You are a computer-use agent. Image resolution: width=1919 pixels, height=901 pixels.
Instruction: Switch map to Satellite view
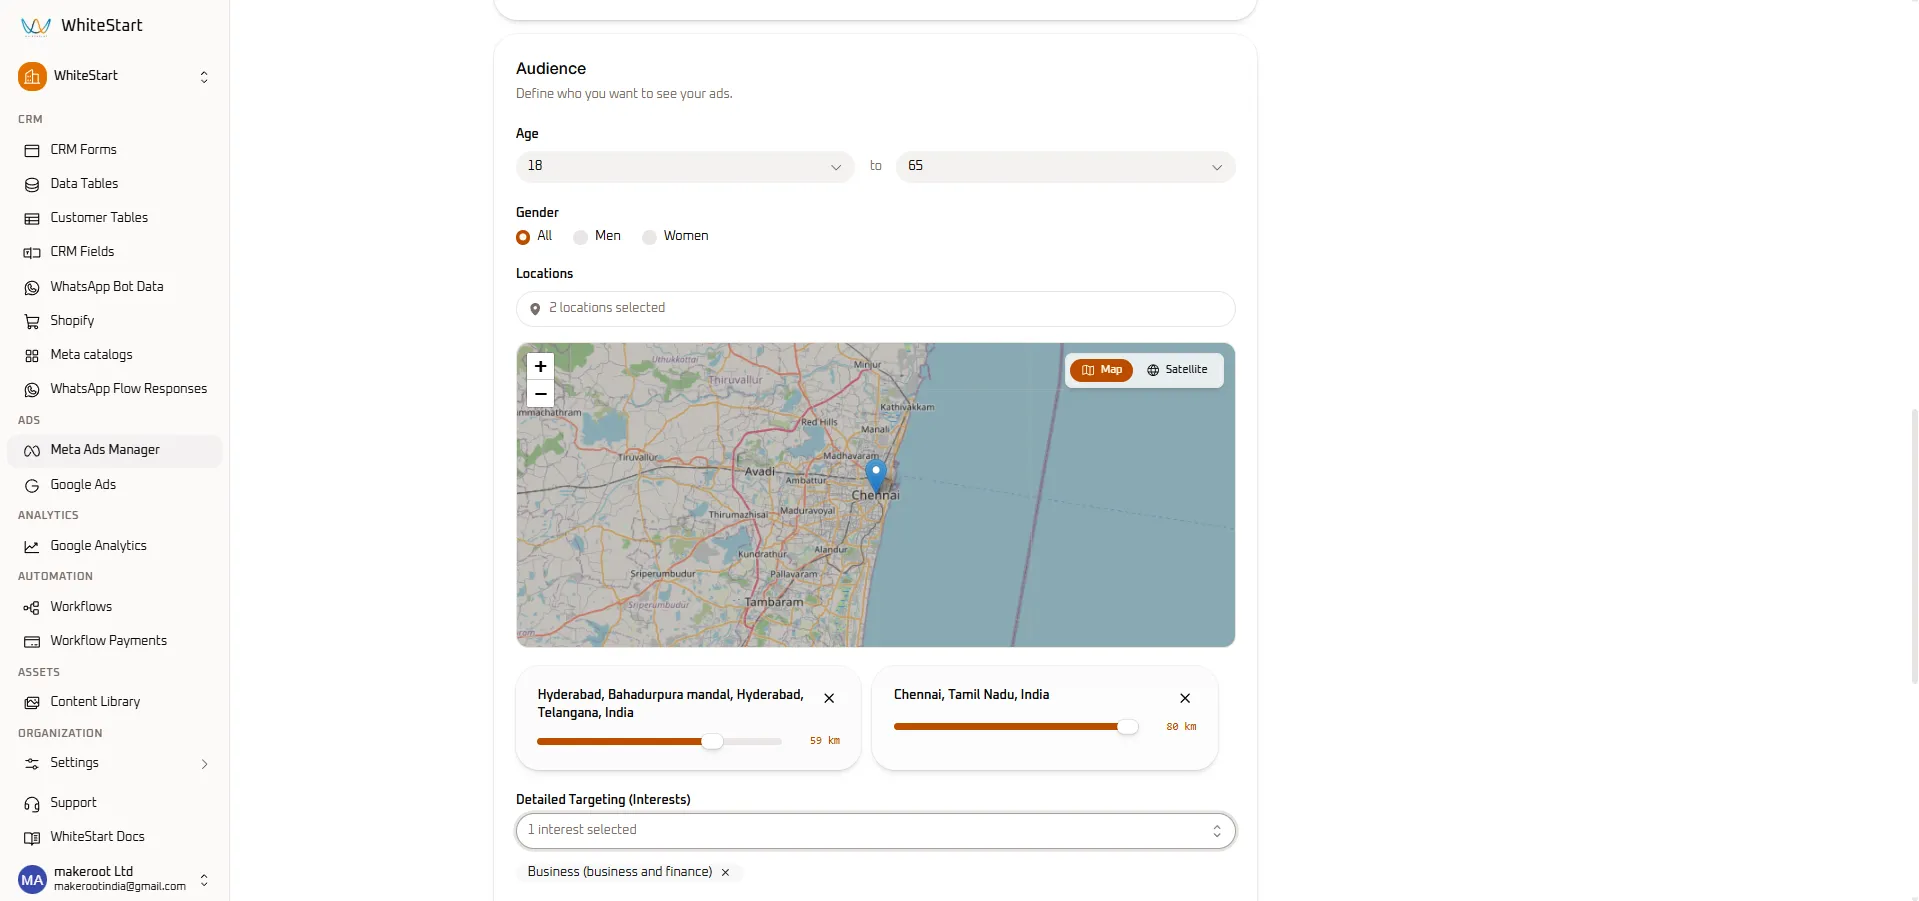(x=1177, y=370)
